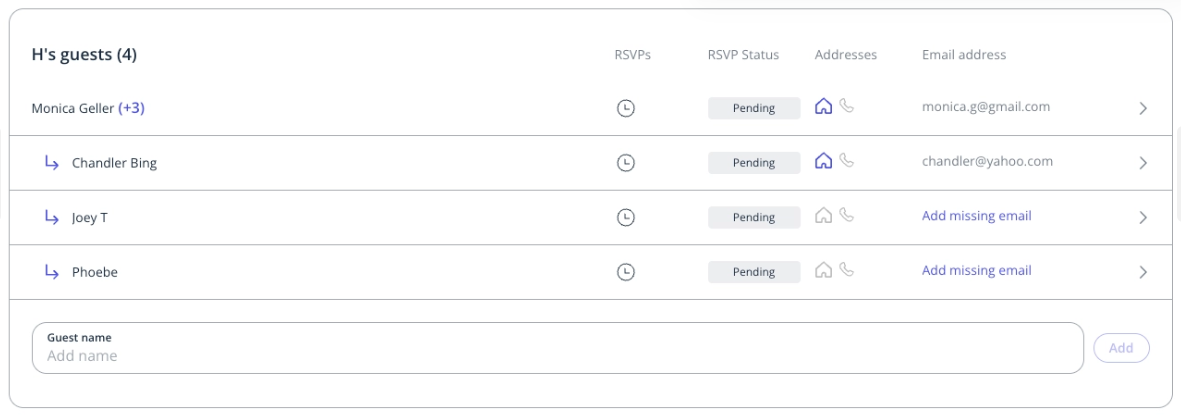Click Chandler Bing's home address icon
Image resolution: width=1181 pixels, height=417 pixels.
point(825,160)
